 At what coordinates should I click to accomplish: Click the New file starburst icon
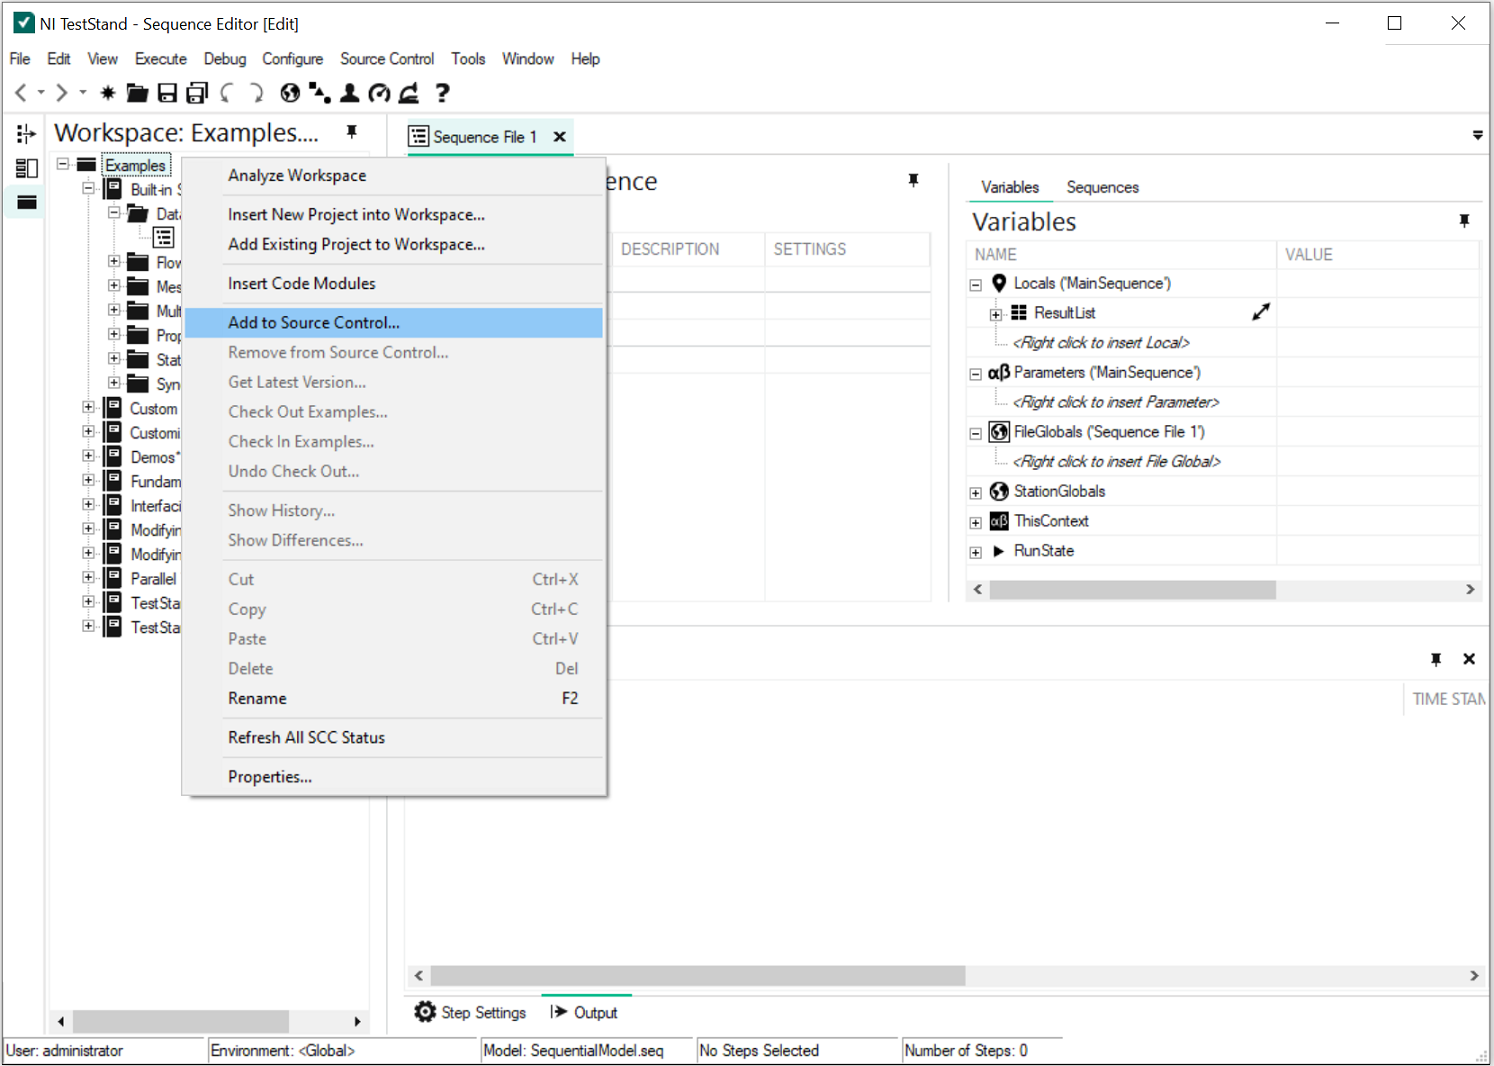tap(108, 93)
